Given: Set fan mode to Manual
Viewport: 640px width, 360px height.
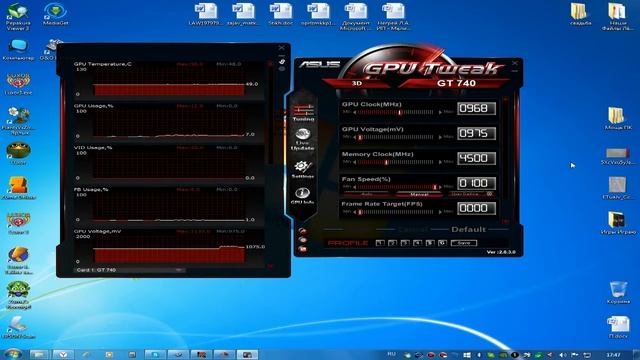Looking at the screenshot, I should [419, 194].
